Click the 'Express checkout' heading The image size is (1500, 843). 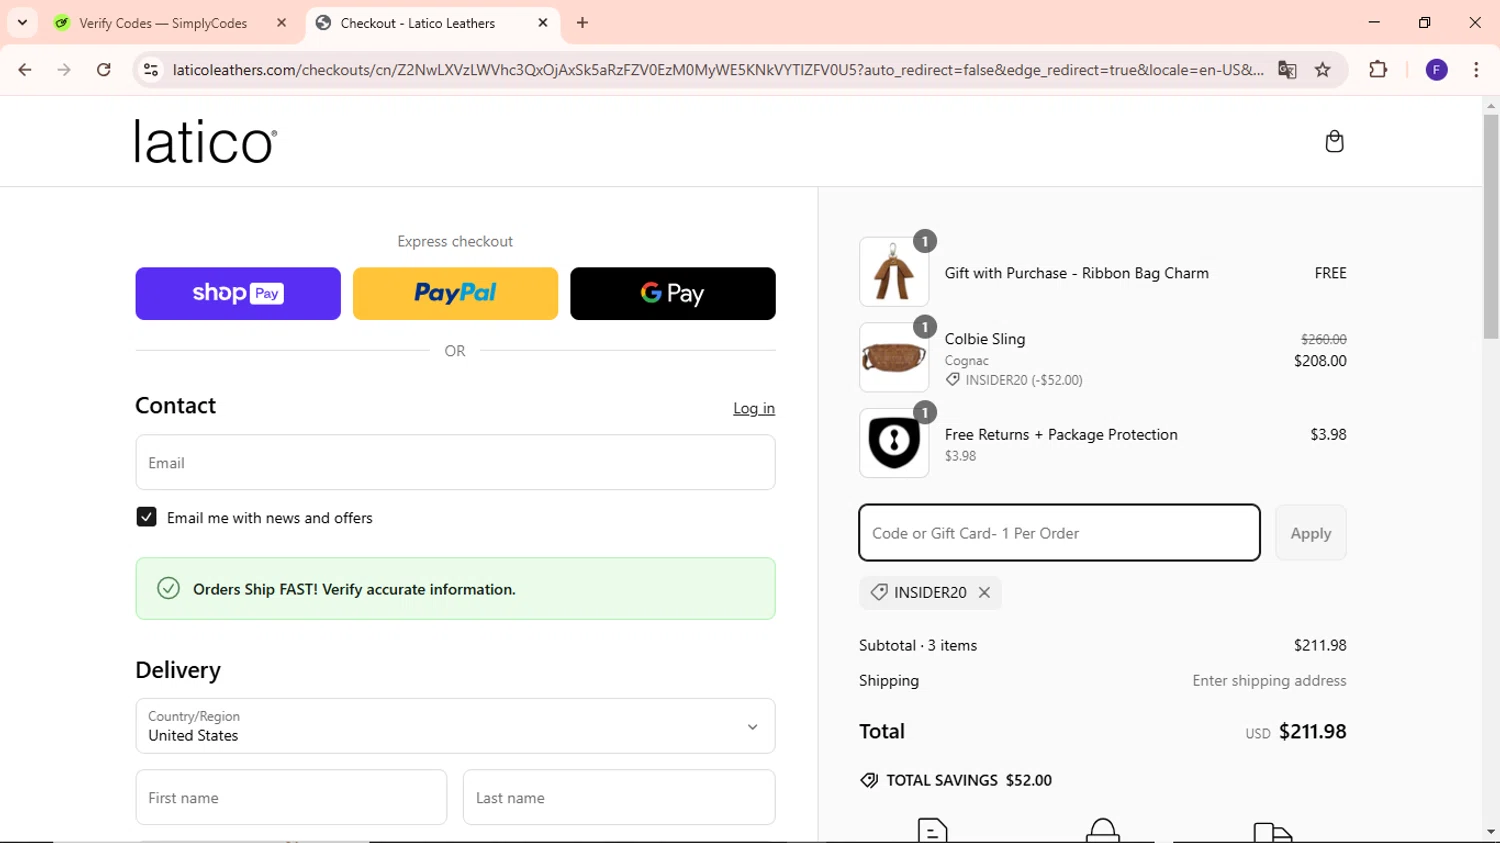coord(455,241)
